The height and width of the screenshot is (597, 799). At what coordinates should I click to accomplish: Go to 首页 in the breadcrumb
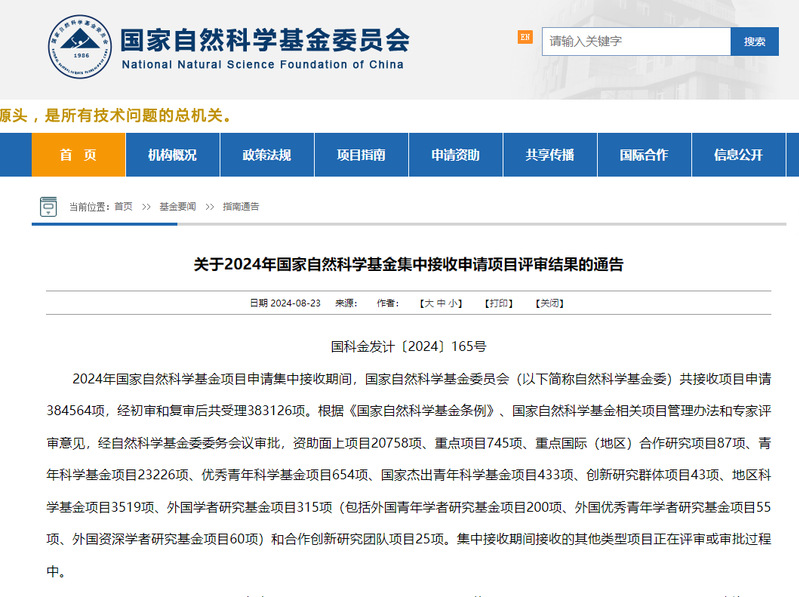(x=123, y=206)
